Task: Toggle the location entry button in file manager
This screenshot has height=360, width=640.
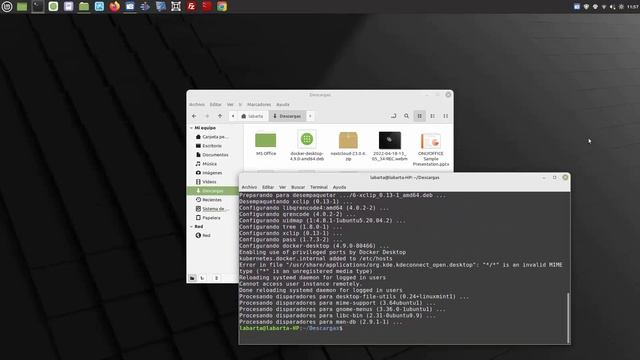Action: coord(393,116)
